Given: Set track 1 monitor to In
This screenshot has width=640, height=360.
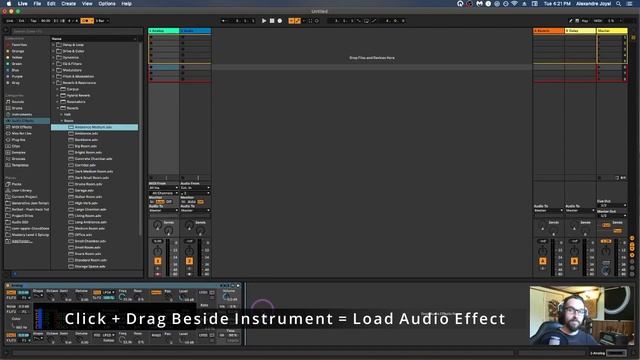Looking at the screenshot, I should point(152,202).
